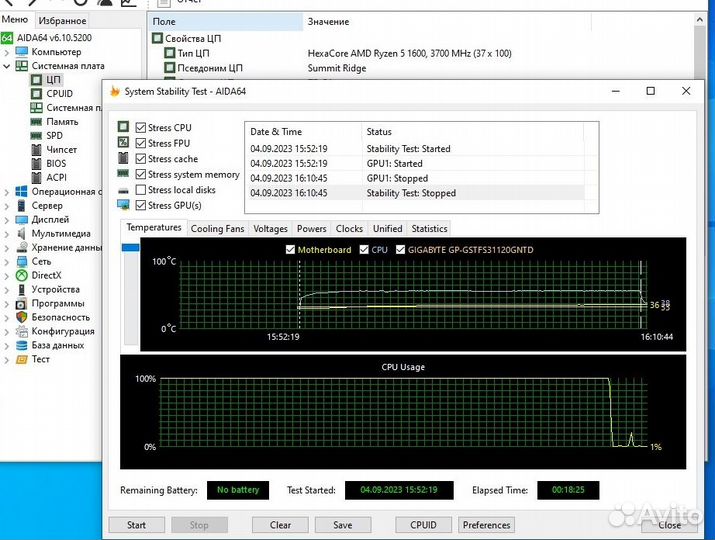The width and height of the screenshot is (715, 540).
Task: Open the Тест benchmark icon
Action: click(21, 359)
